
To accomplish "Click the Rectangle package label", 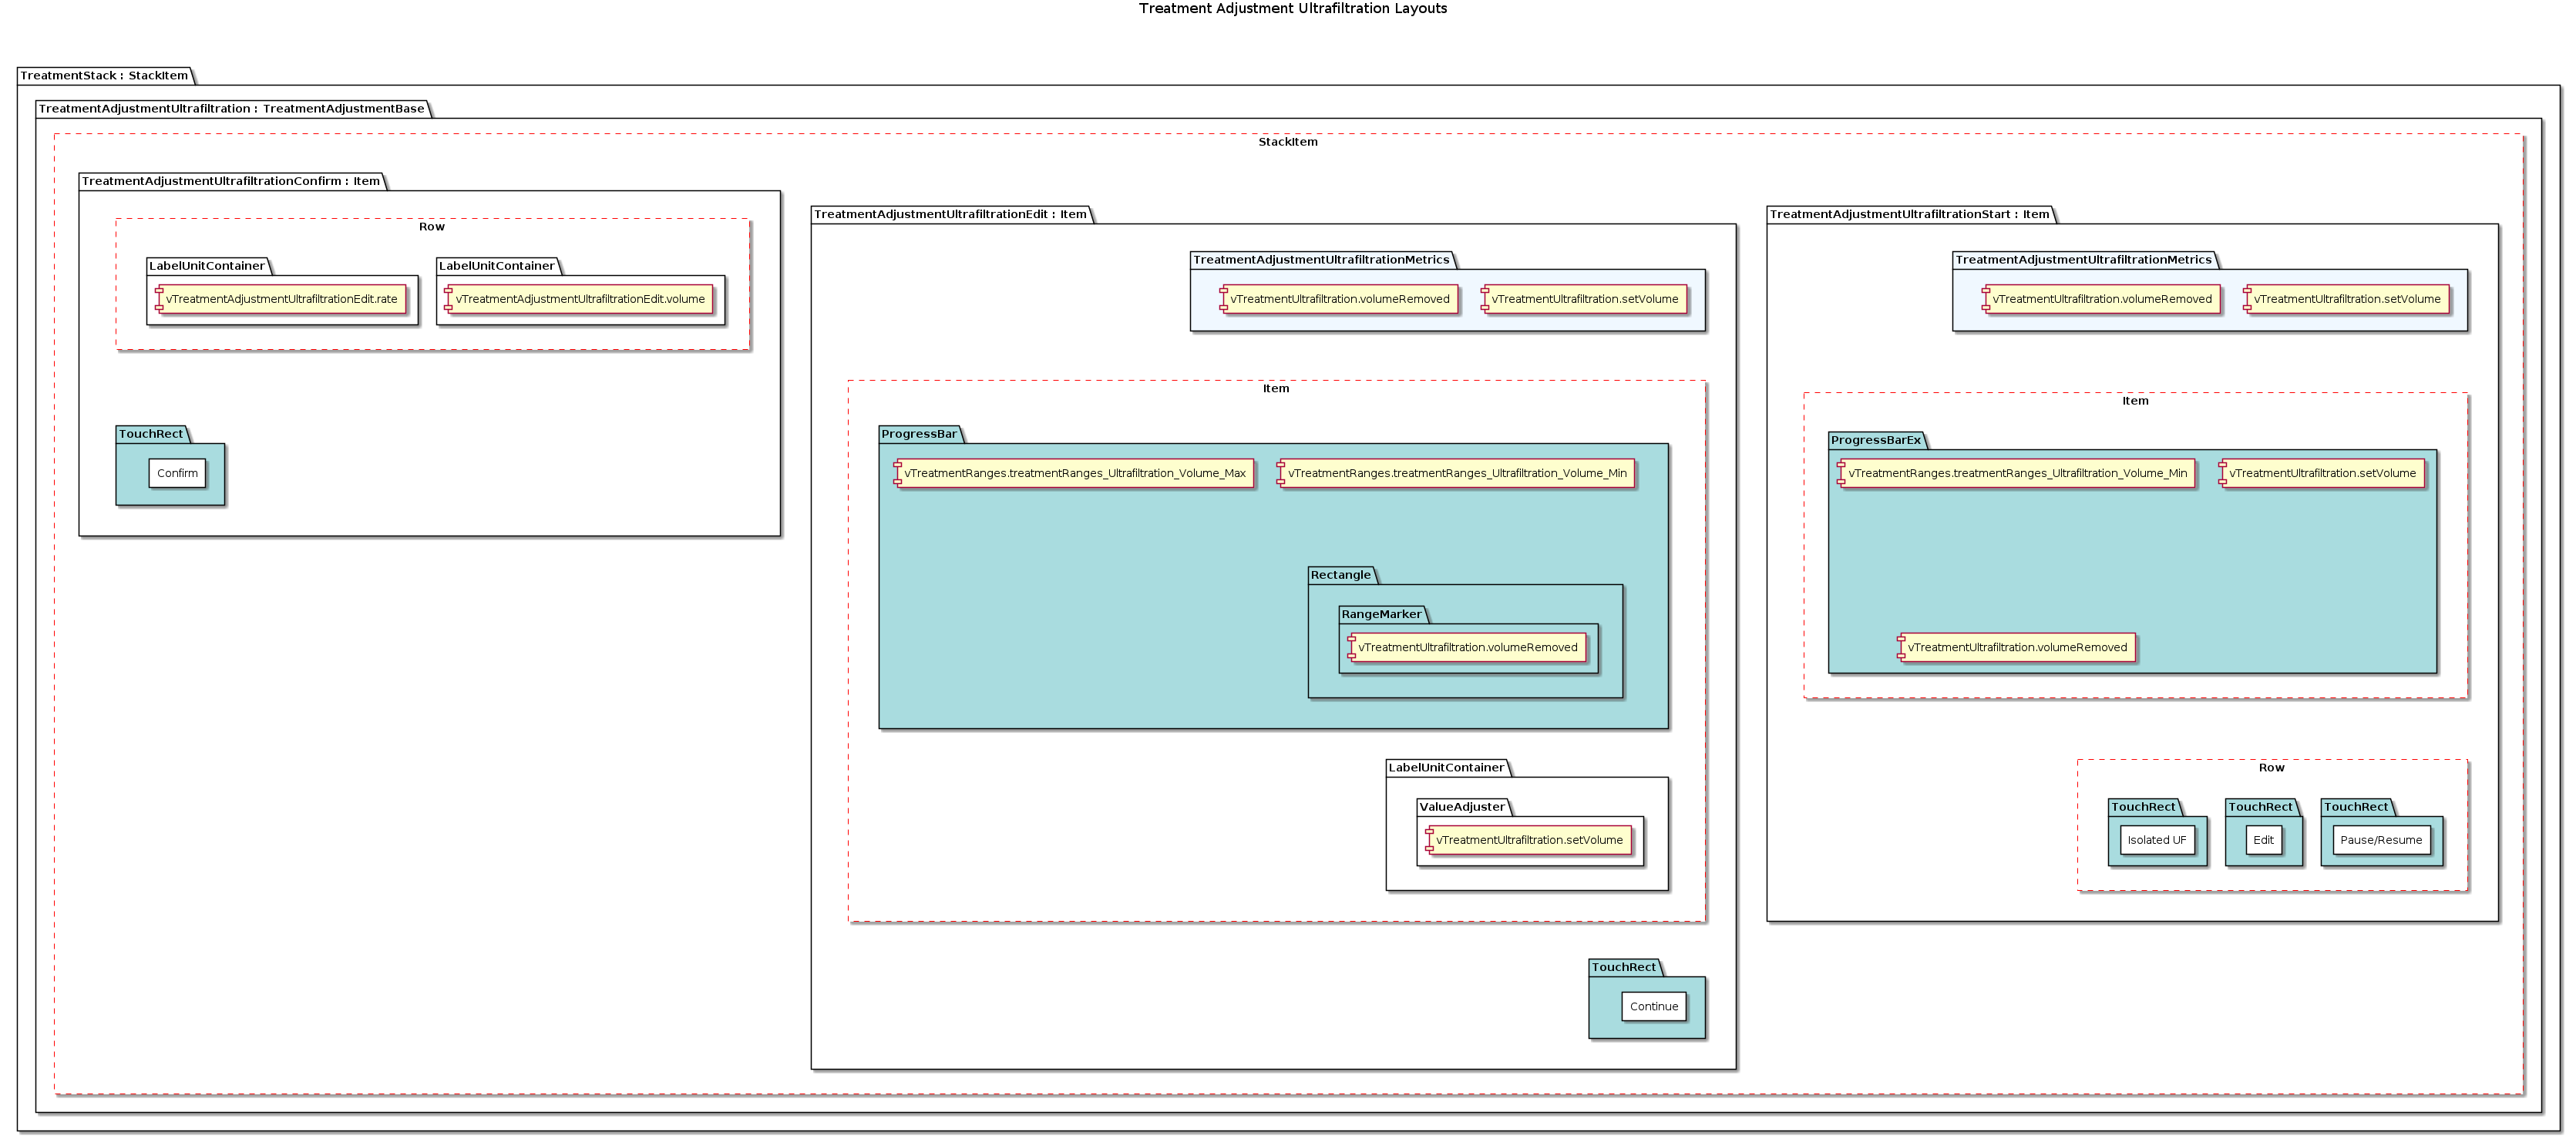I will pos(1340,575).
